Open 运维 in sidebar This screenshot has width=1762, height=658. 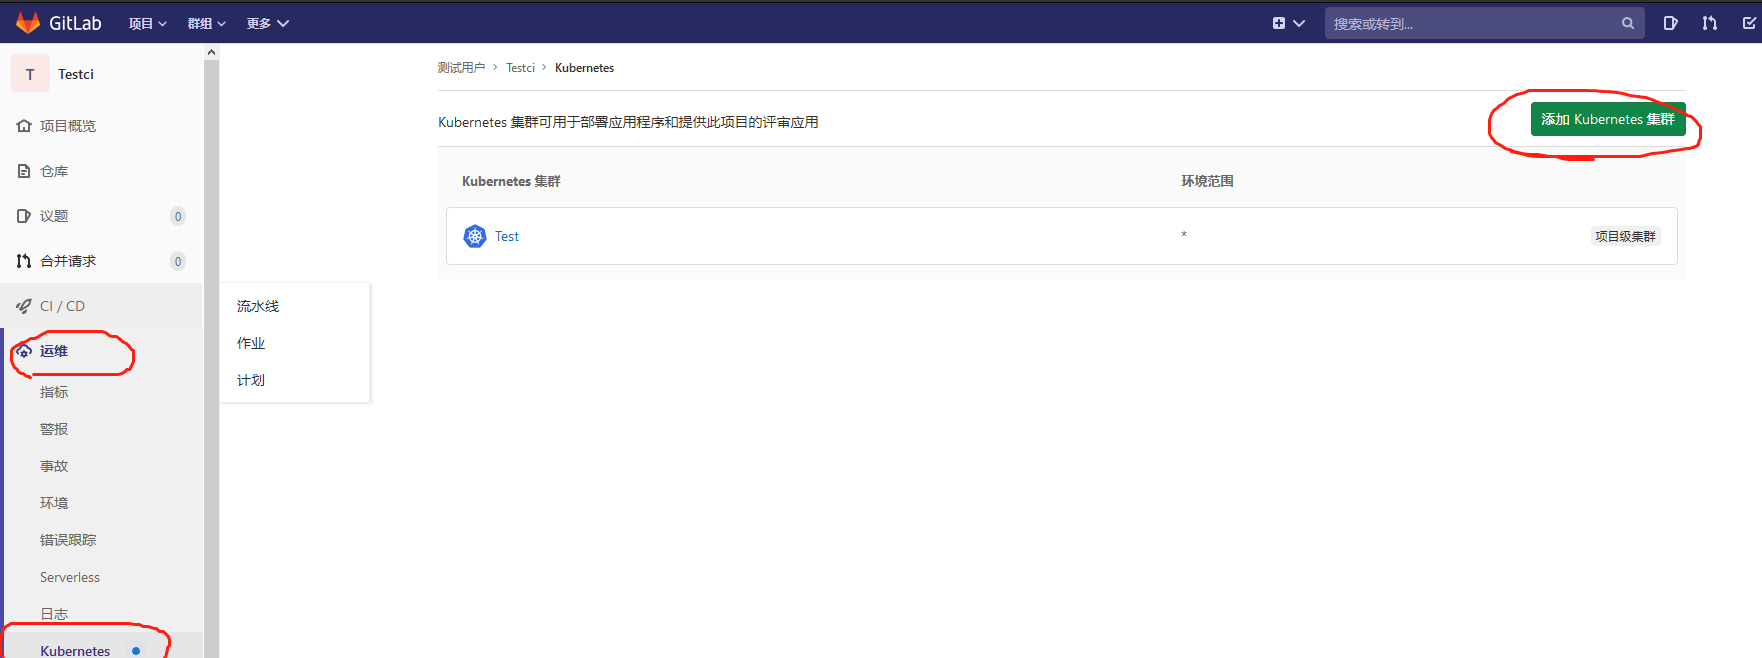(x=54, y=351)
